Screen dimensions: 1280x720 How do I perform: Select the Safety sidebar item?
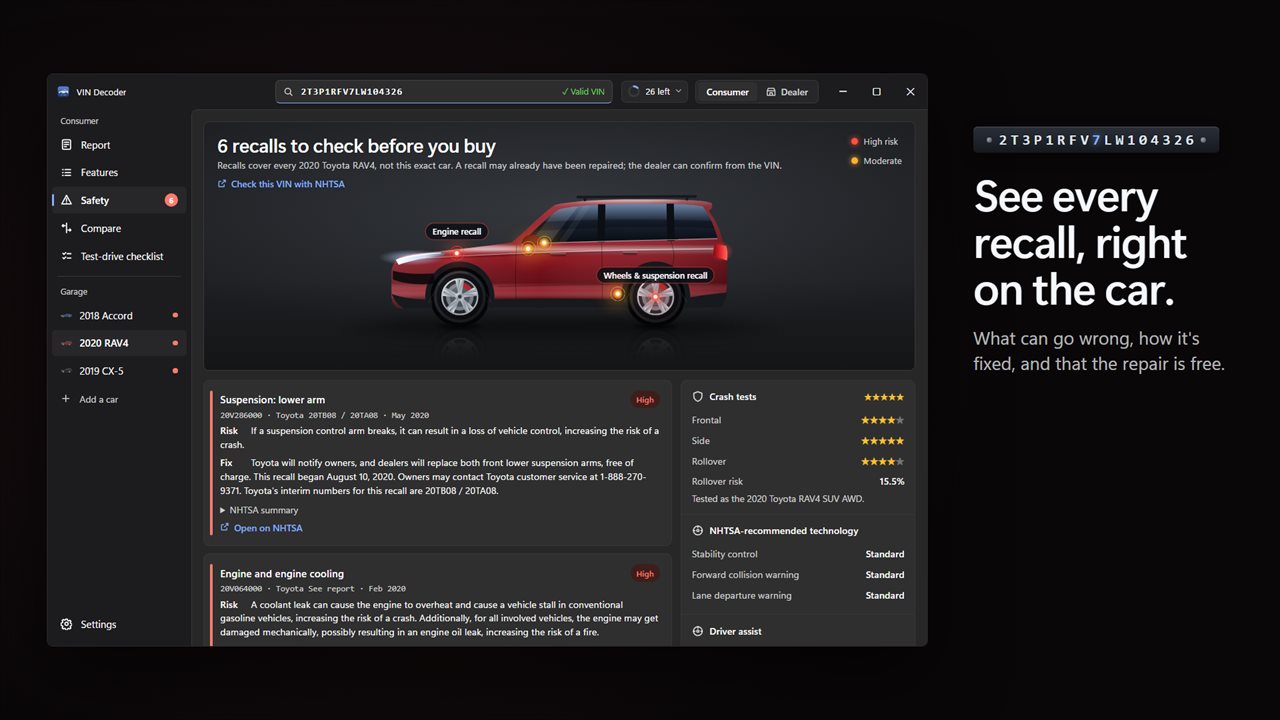(119, 200)
